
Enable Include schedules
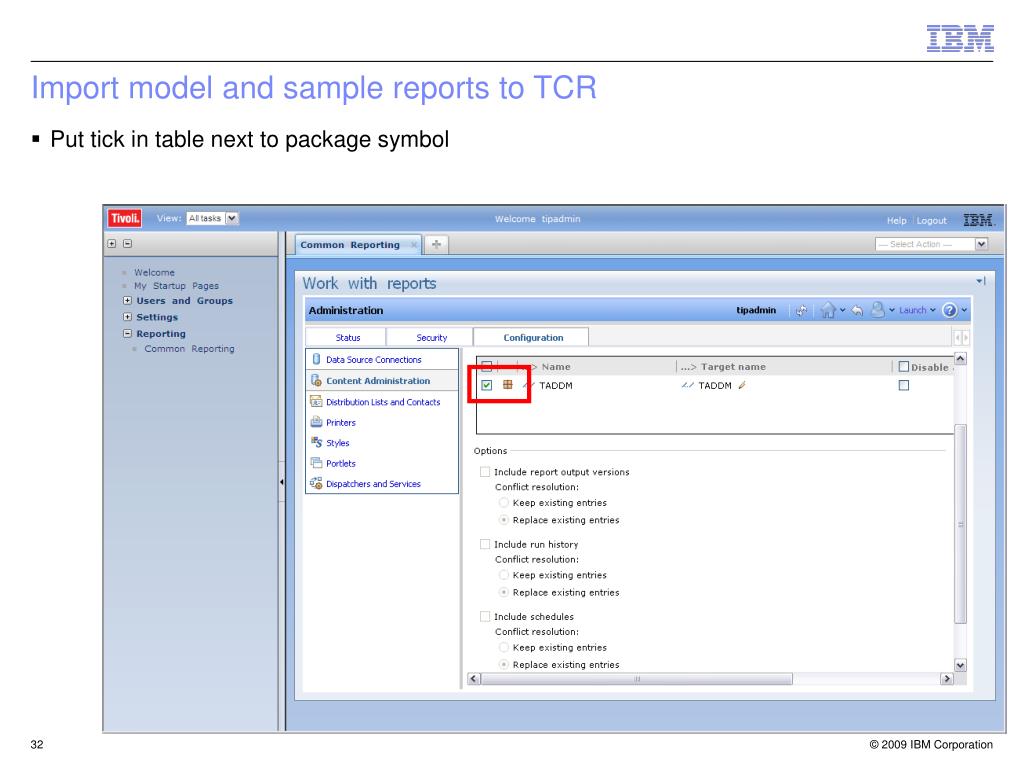point(485,616)
